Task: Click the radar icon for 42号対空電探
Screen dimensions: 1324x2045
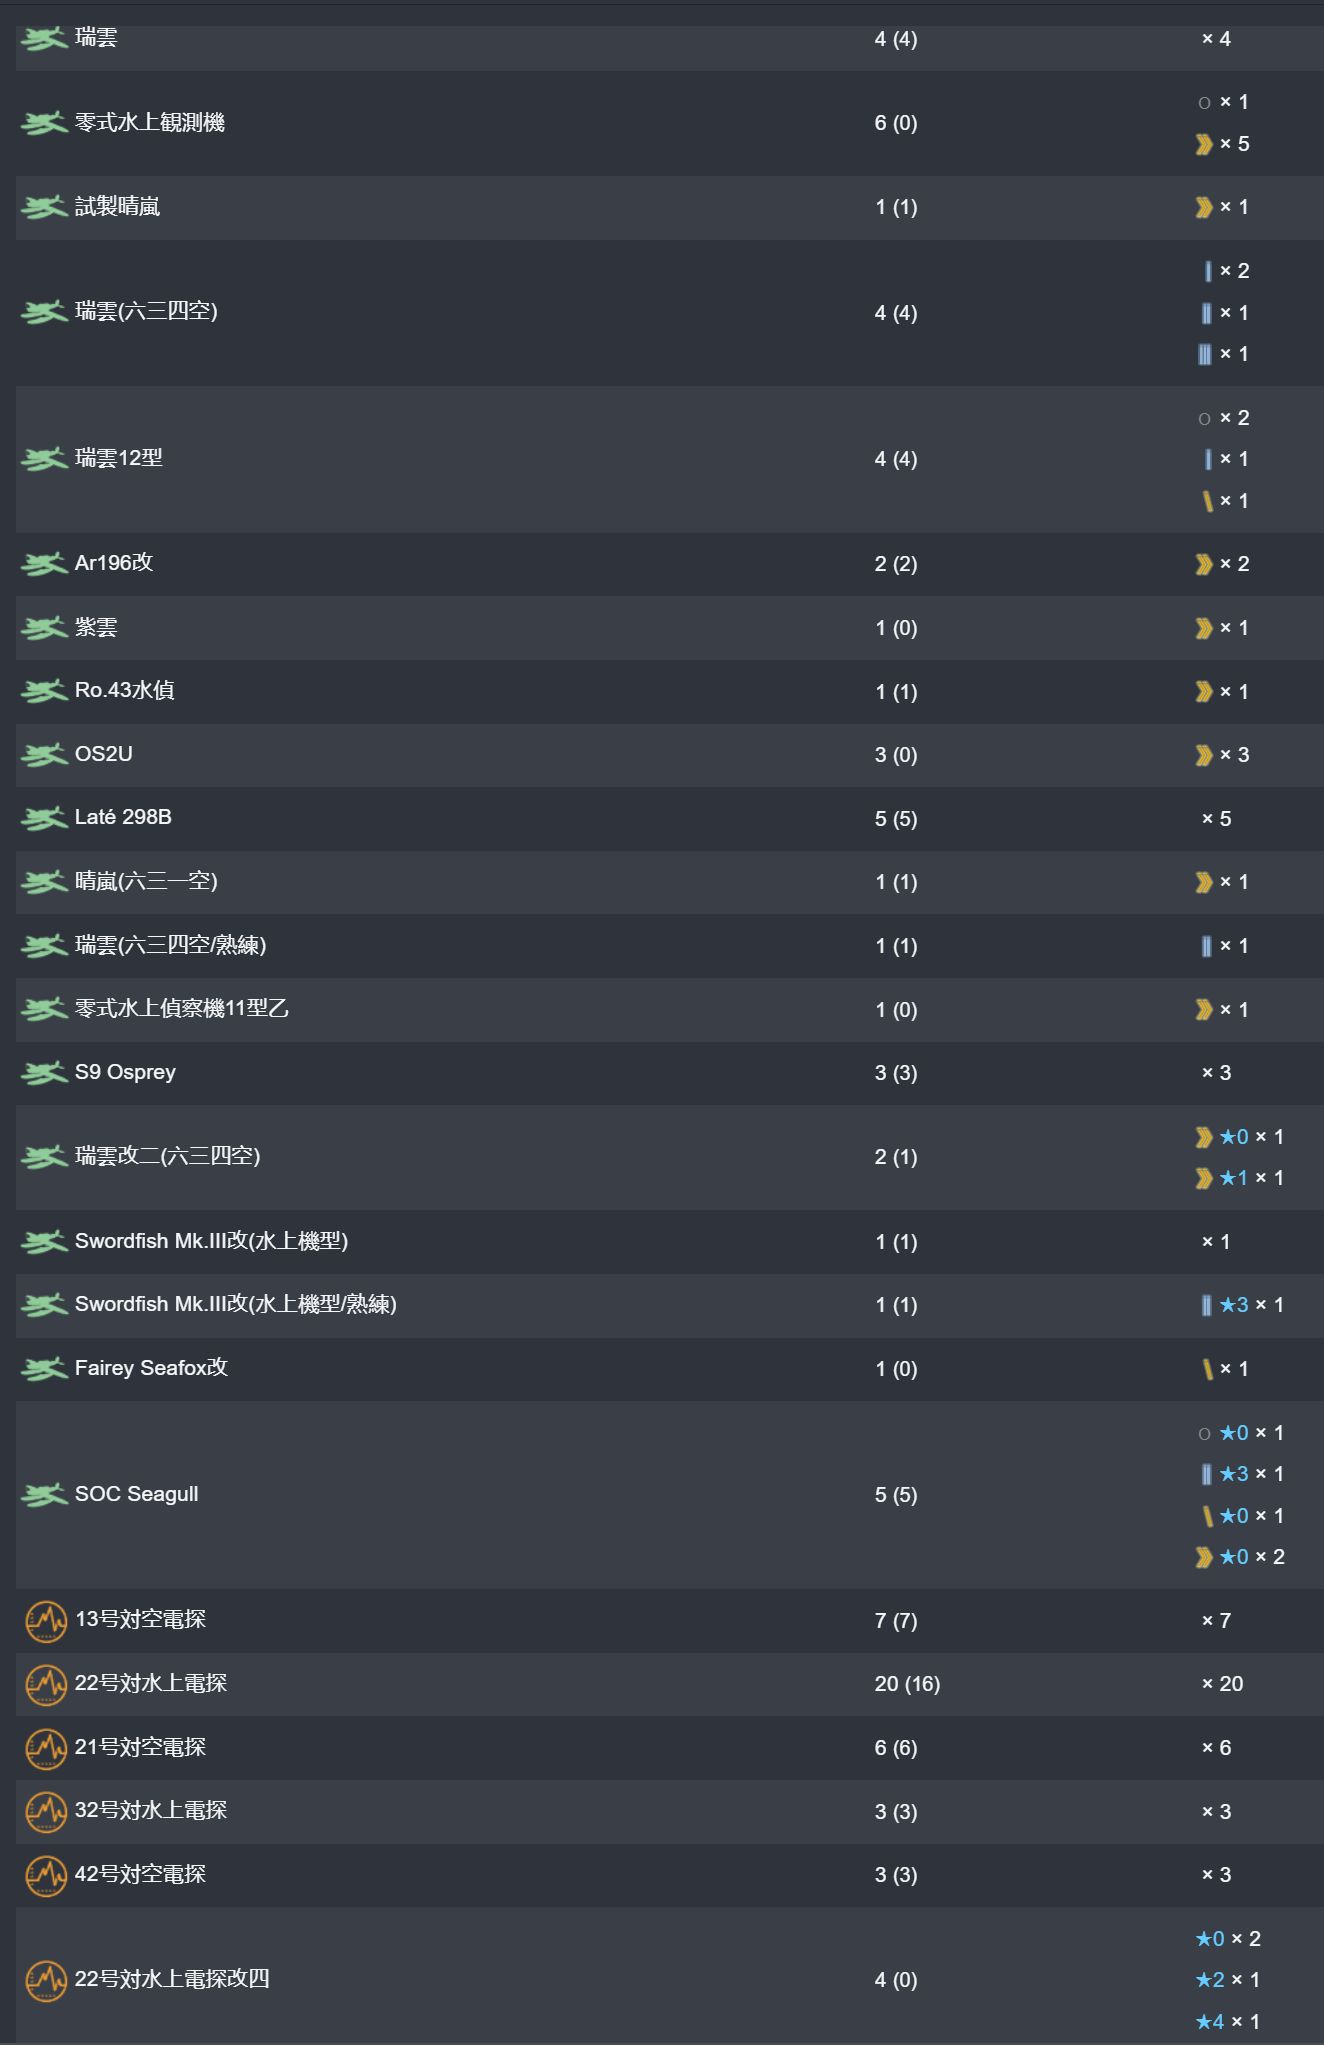Action: point(45,1875)
